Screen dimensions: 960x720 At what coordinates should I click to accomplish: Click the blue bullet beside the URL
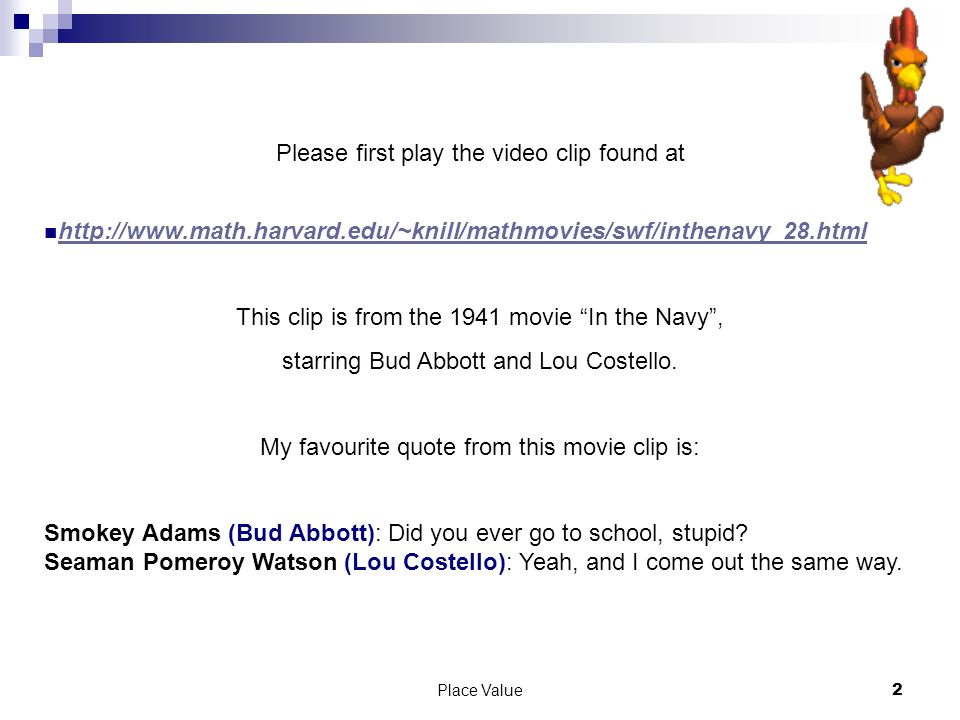pos(51,233)
